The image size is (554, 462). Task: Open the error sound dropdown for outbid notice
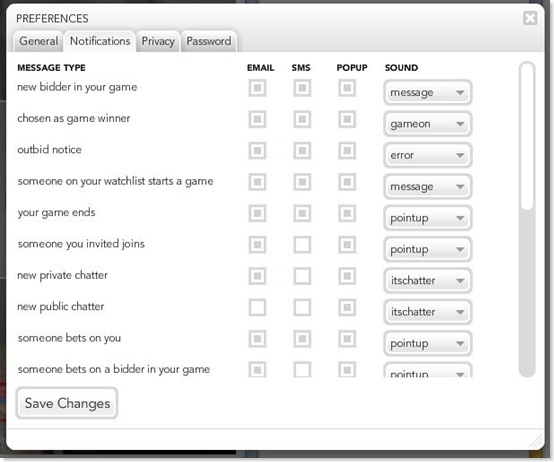[428, 155]
